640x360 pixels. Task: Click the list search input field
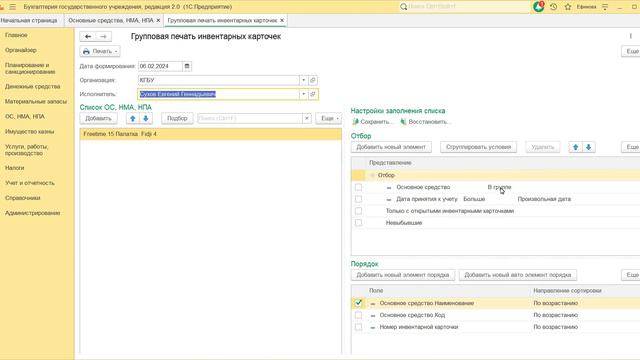click(x=250, y=118)
